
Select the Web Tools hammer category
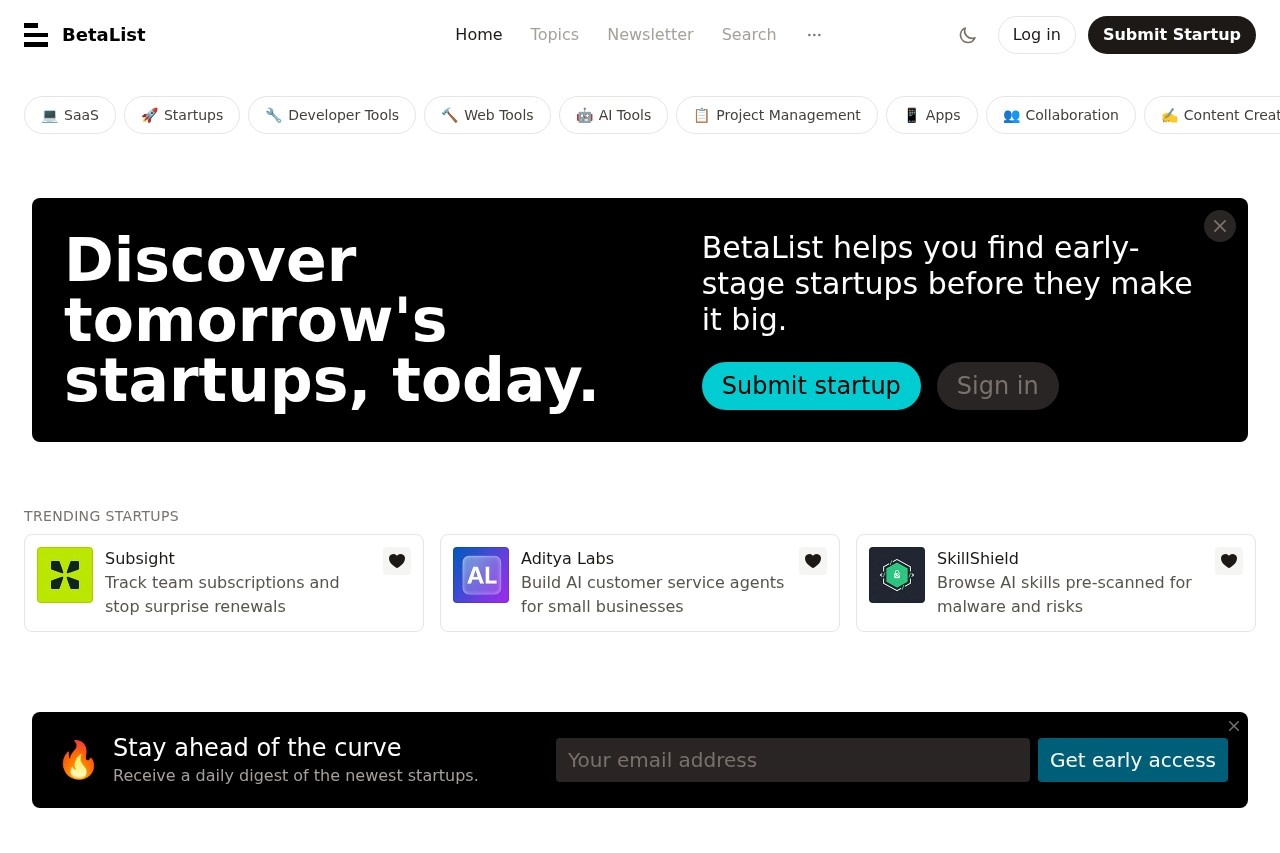487,115
